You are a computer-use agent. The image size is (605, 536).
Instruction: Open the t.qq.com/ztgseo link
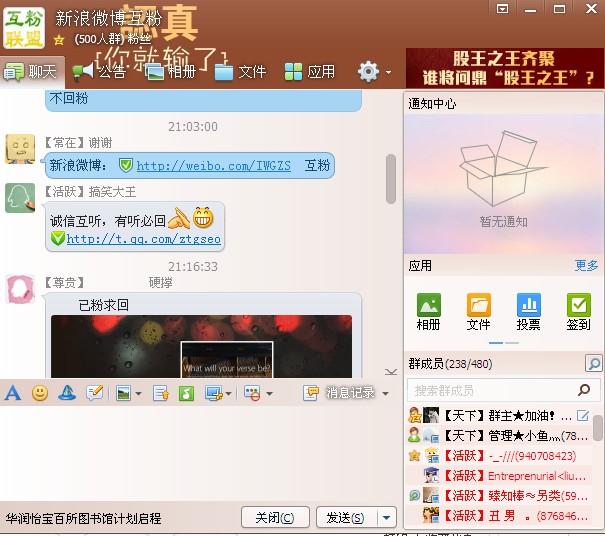(x=144, y=239)
